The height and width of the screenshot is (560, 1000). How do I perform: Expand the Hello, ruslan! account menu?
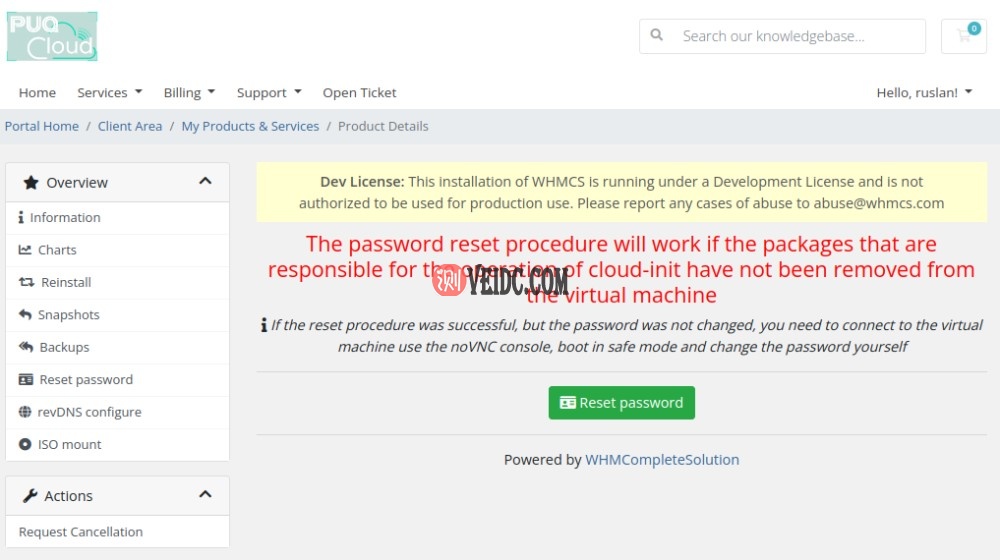click(924, 93)
